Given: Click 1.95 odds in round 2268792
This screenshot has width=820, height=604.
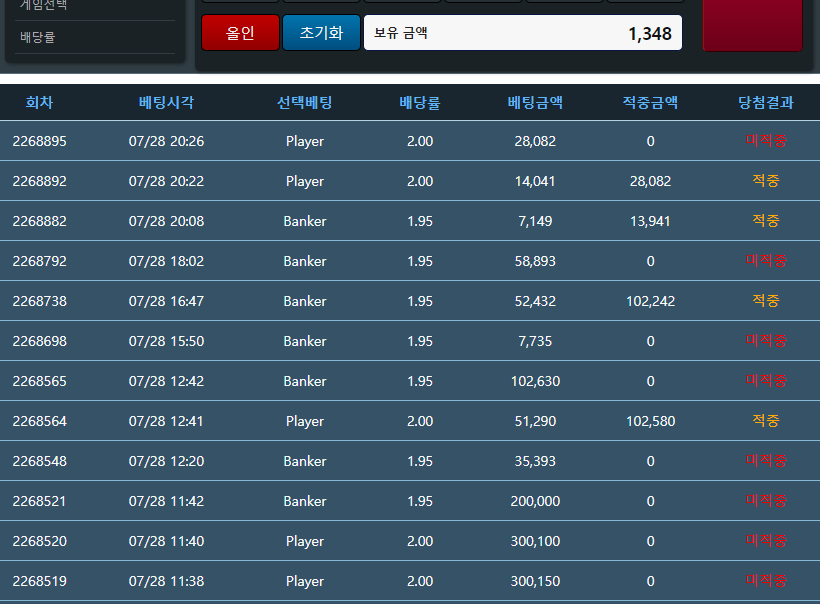Looking at the screenshot, I should pos(420,261).
